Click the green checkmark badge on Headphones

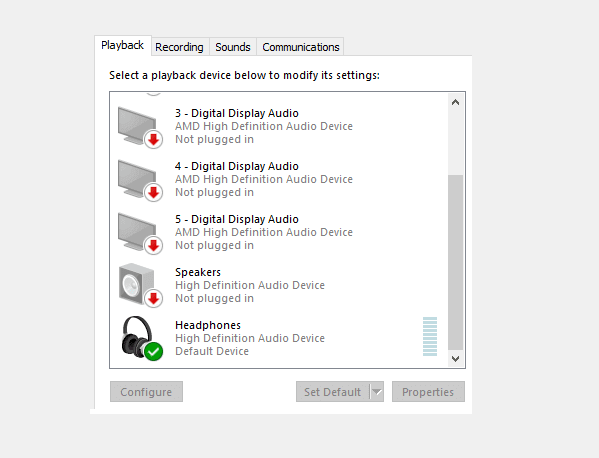[x=154, y=351]
